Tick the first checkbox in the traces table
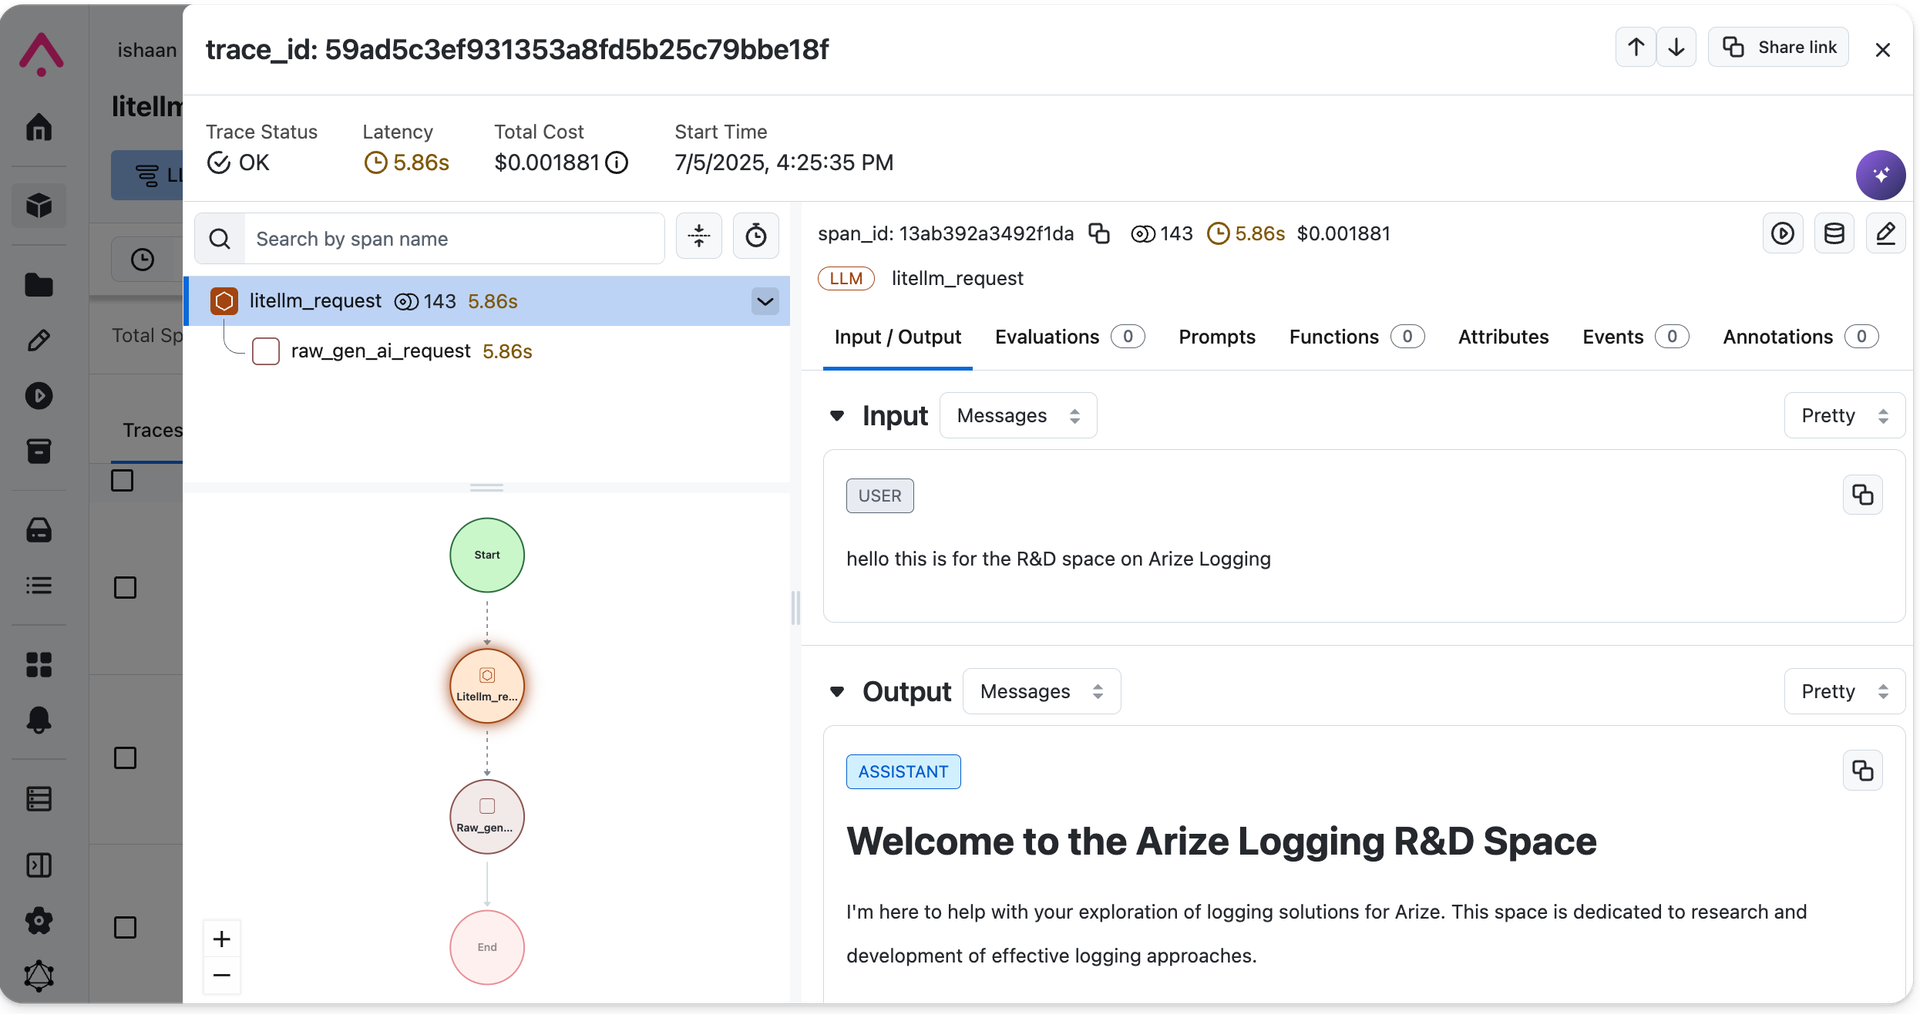 pos(121,480)
